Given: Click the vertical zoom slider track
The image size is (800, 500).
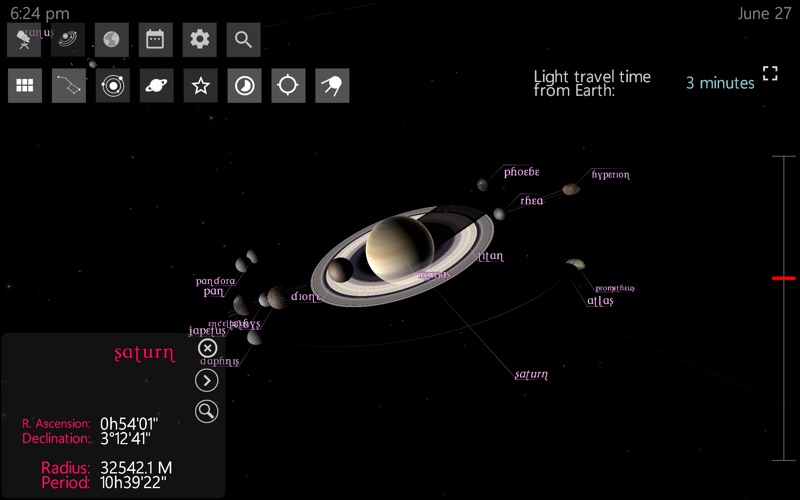Looking at the screenshot, I should [x=784, y=308].
